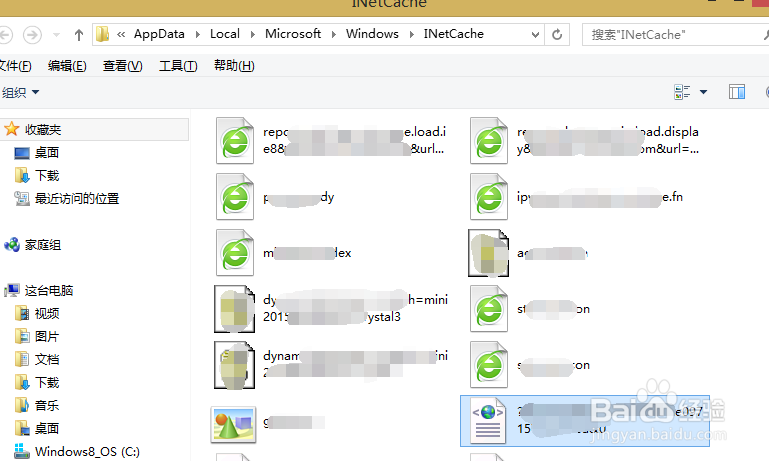Select file with h=mini in name
Image resolution: width=769 pixels, height=461 pixels.
(x=332, y=309)
